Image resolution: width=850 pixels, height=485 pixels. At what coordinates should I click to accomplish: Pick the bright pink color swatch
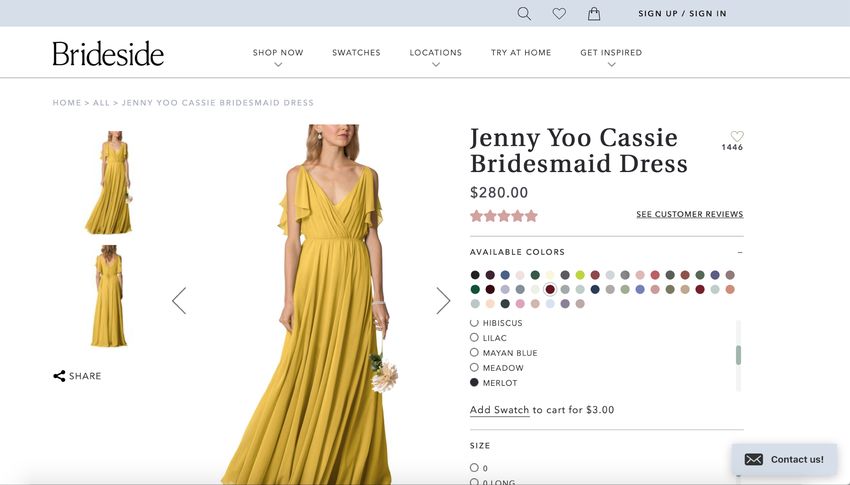(520, 304)
